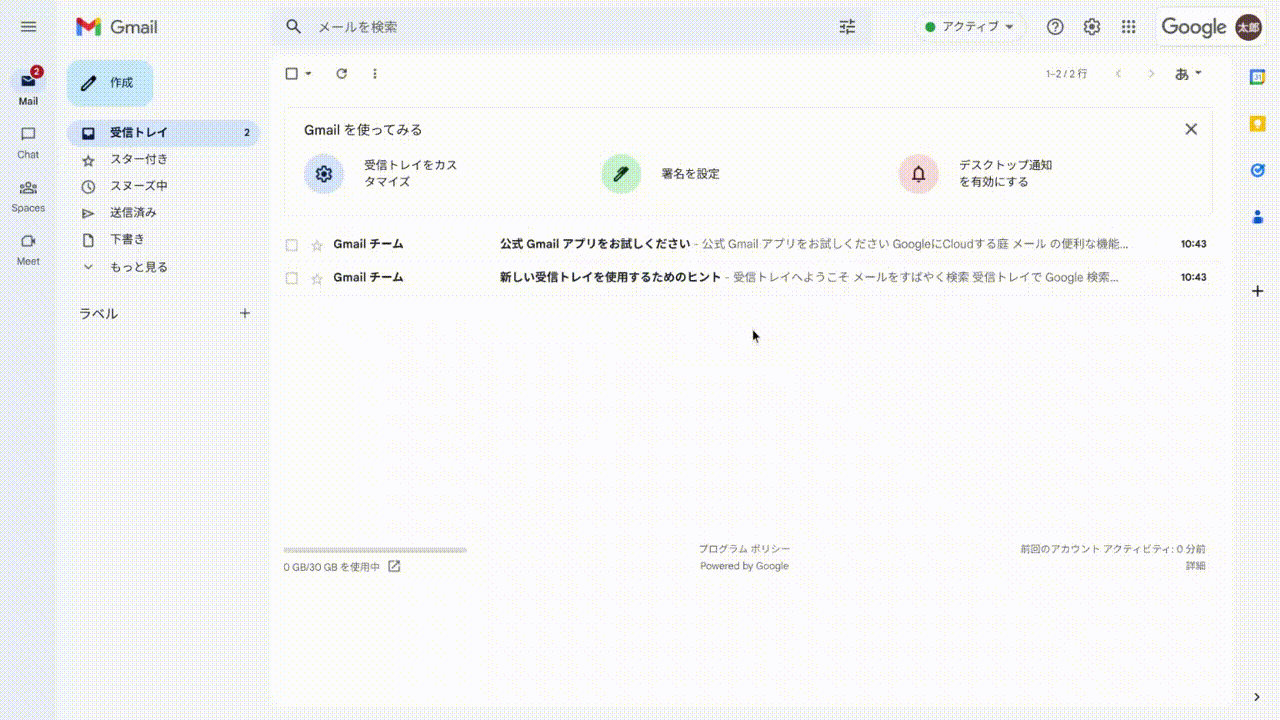
Task: Open the Google account avatar
Action: 1248,27
